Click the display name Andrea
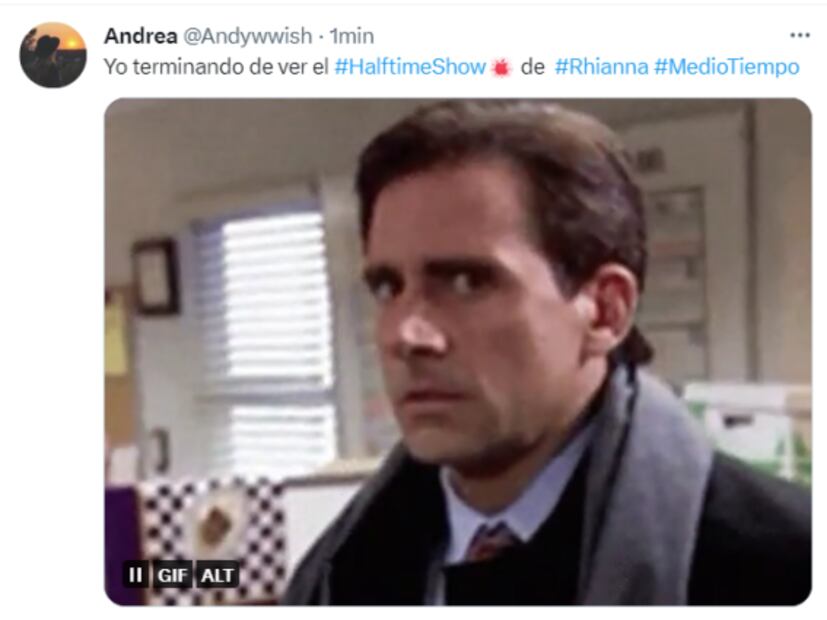Image resolution: width=827 pixels, height=620 pixels. pos(140,36)
